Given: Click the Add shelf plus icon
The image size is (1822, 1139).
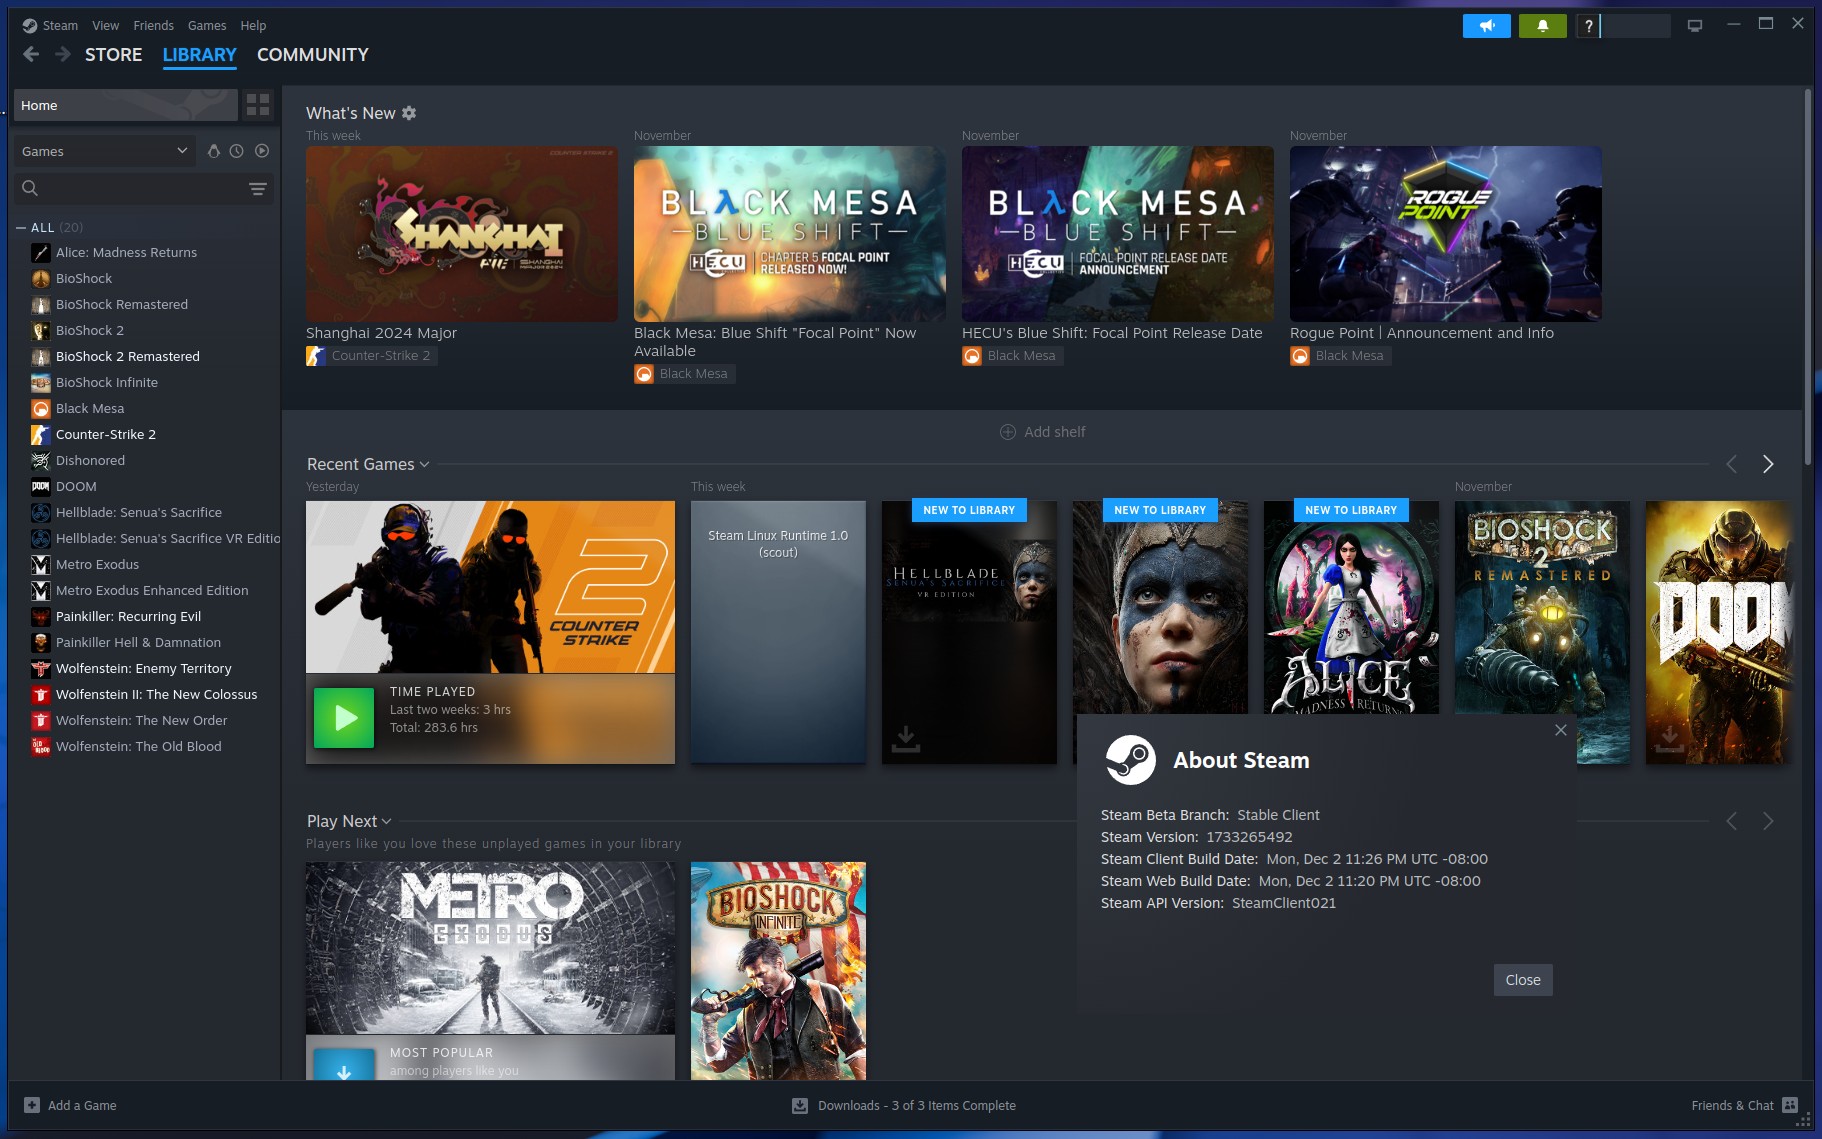Looking at the screenshot, I should pos(1008,432).
